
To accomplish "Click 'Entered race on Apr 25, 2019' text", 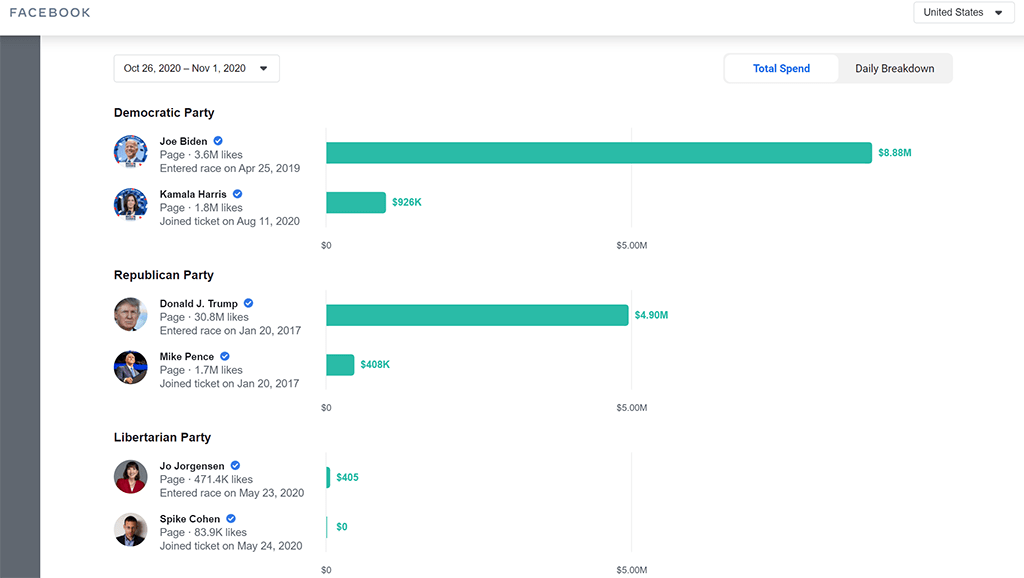I will [x=230, y=169].
